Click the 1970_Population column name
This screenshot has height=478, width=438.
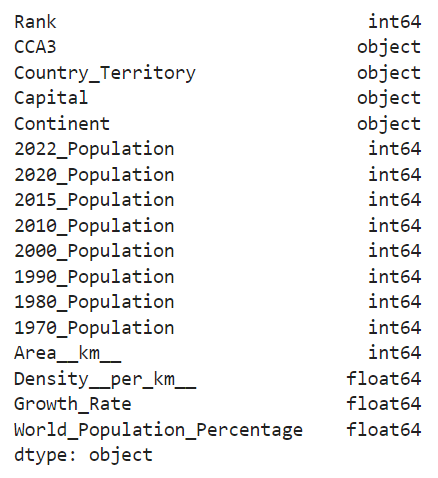94,328
